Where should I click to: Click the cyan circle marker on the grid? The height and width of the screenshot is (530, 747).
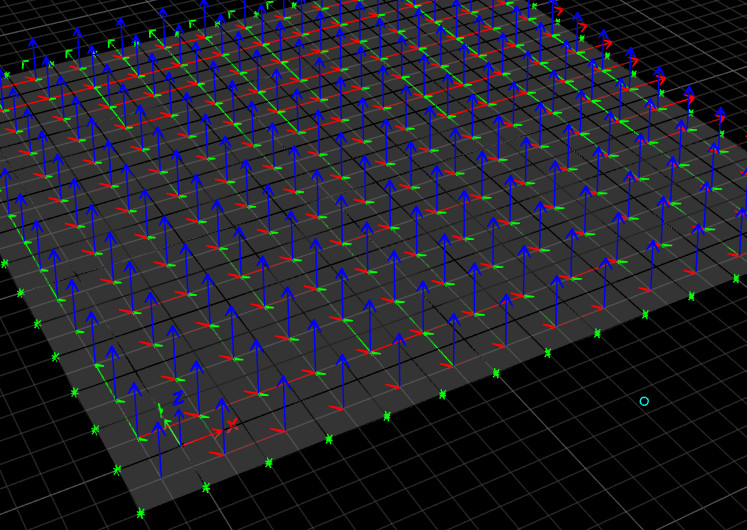coord(644,401)
